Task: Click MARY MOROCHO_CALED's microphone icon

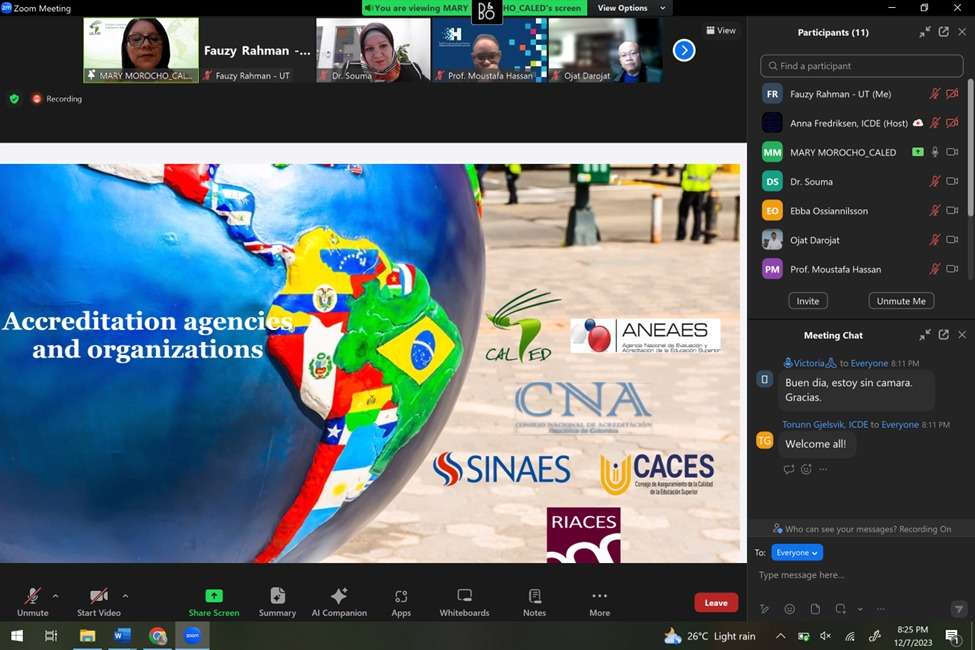Action: 935,152
